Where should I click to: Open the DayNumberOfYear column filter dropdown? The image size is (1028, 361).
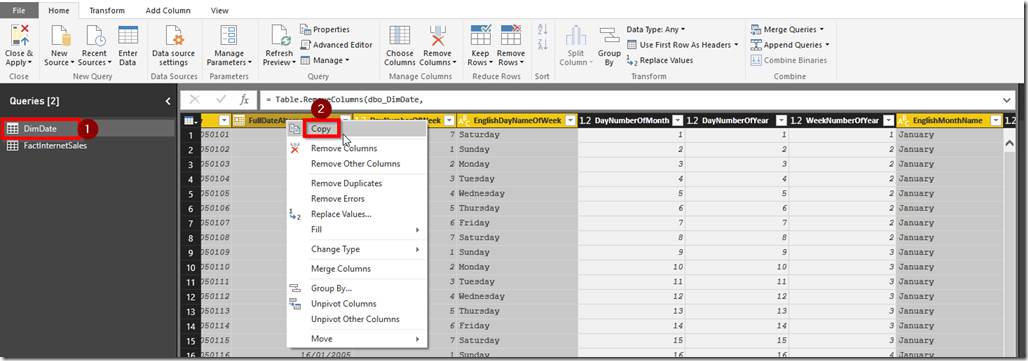pos(781,121)
